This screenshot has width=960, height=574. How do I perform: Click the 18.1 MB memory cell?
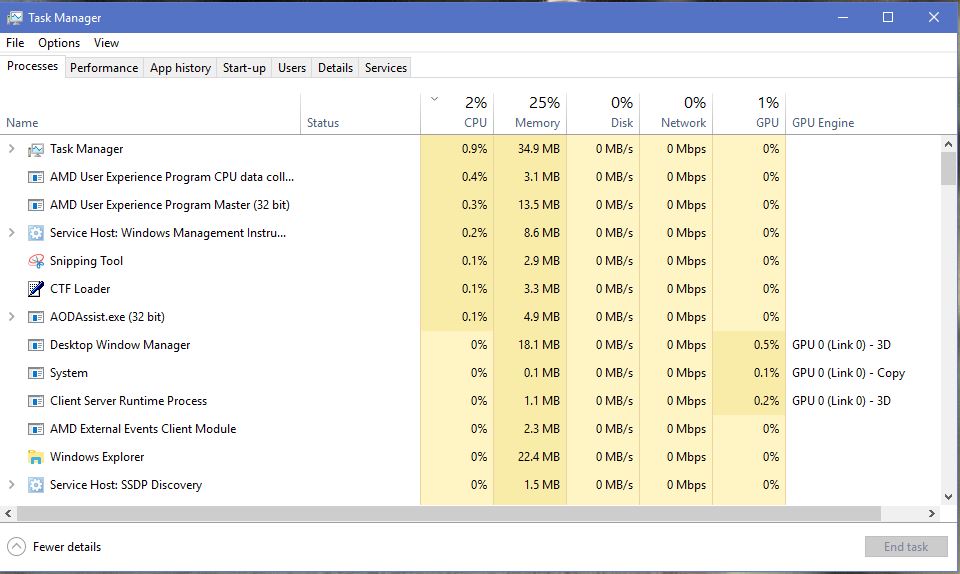point(530,345)
